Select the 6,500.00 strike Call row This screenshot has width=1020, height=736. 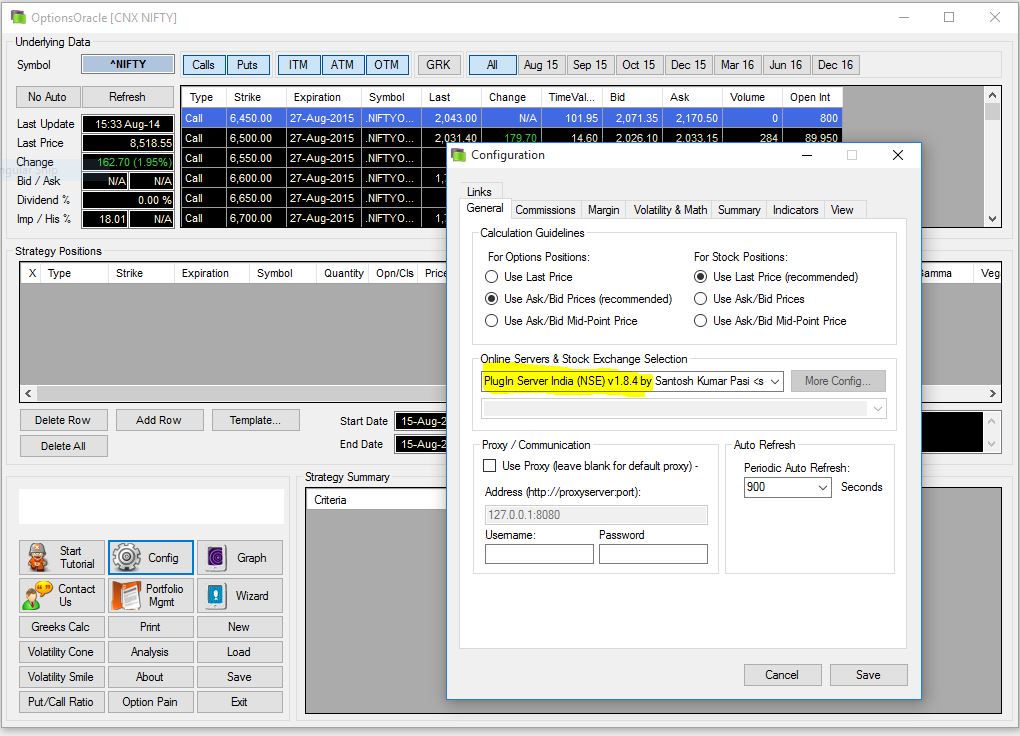point(511,138)
